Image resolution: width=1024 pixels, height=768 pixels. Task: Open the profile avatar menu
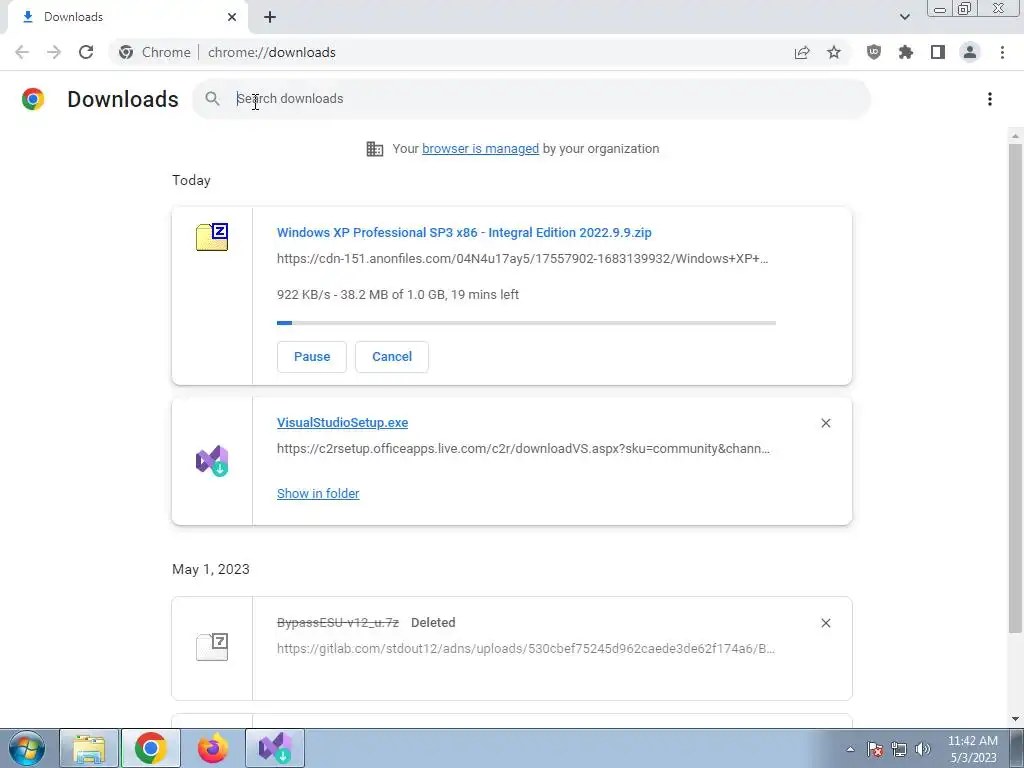click(970, 52)
